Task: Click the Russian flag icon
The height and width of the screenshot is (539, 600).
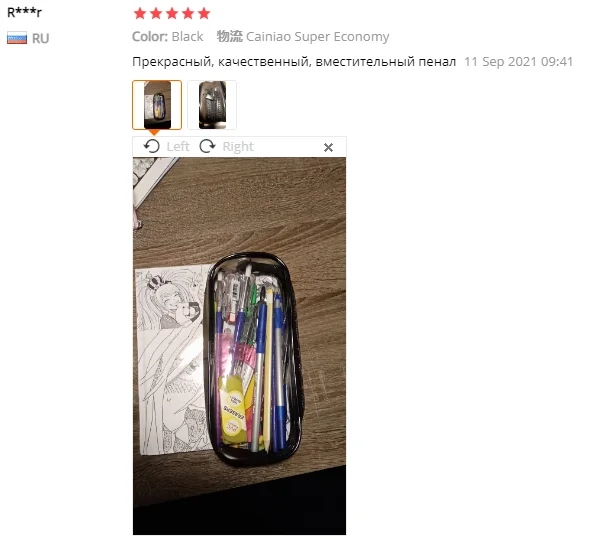Action: (x=17, y=38)
